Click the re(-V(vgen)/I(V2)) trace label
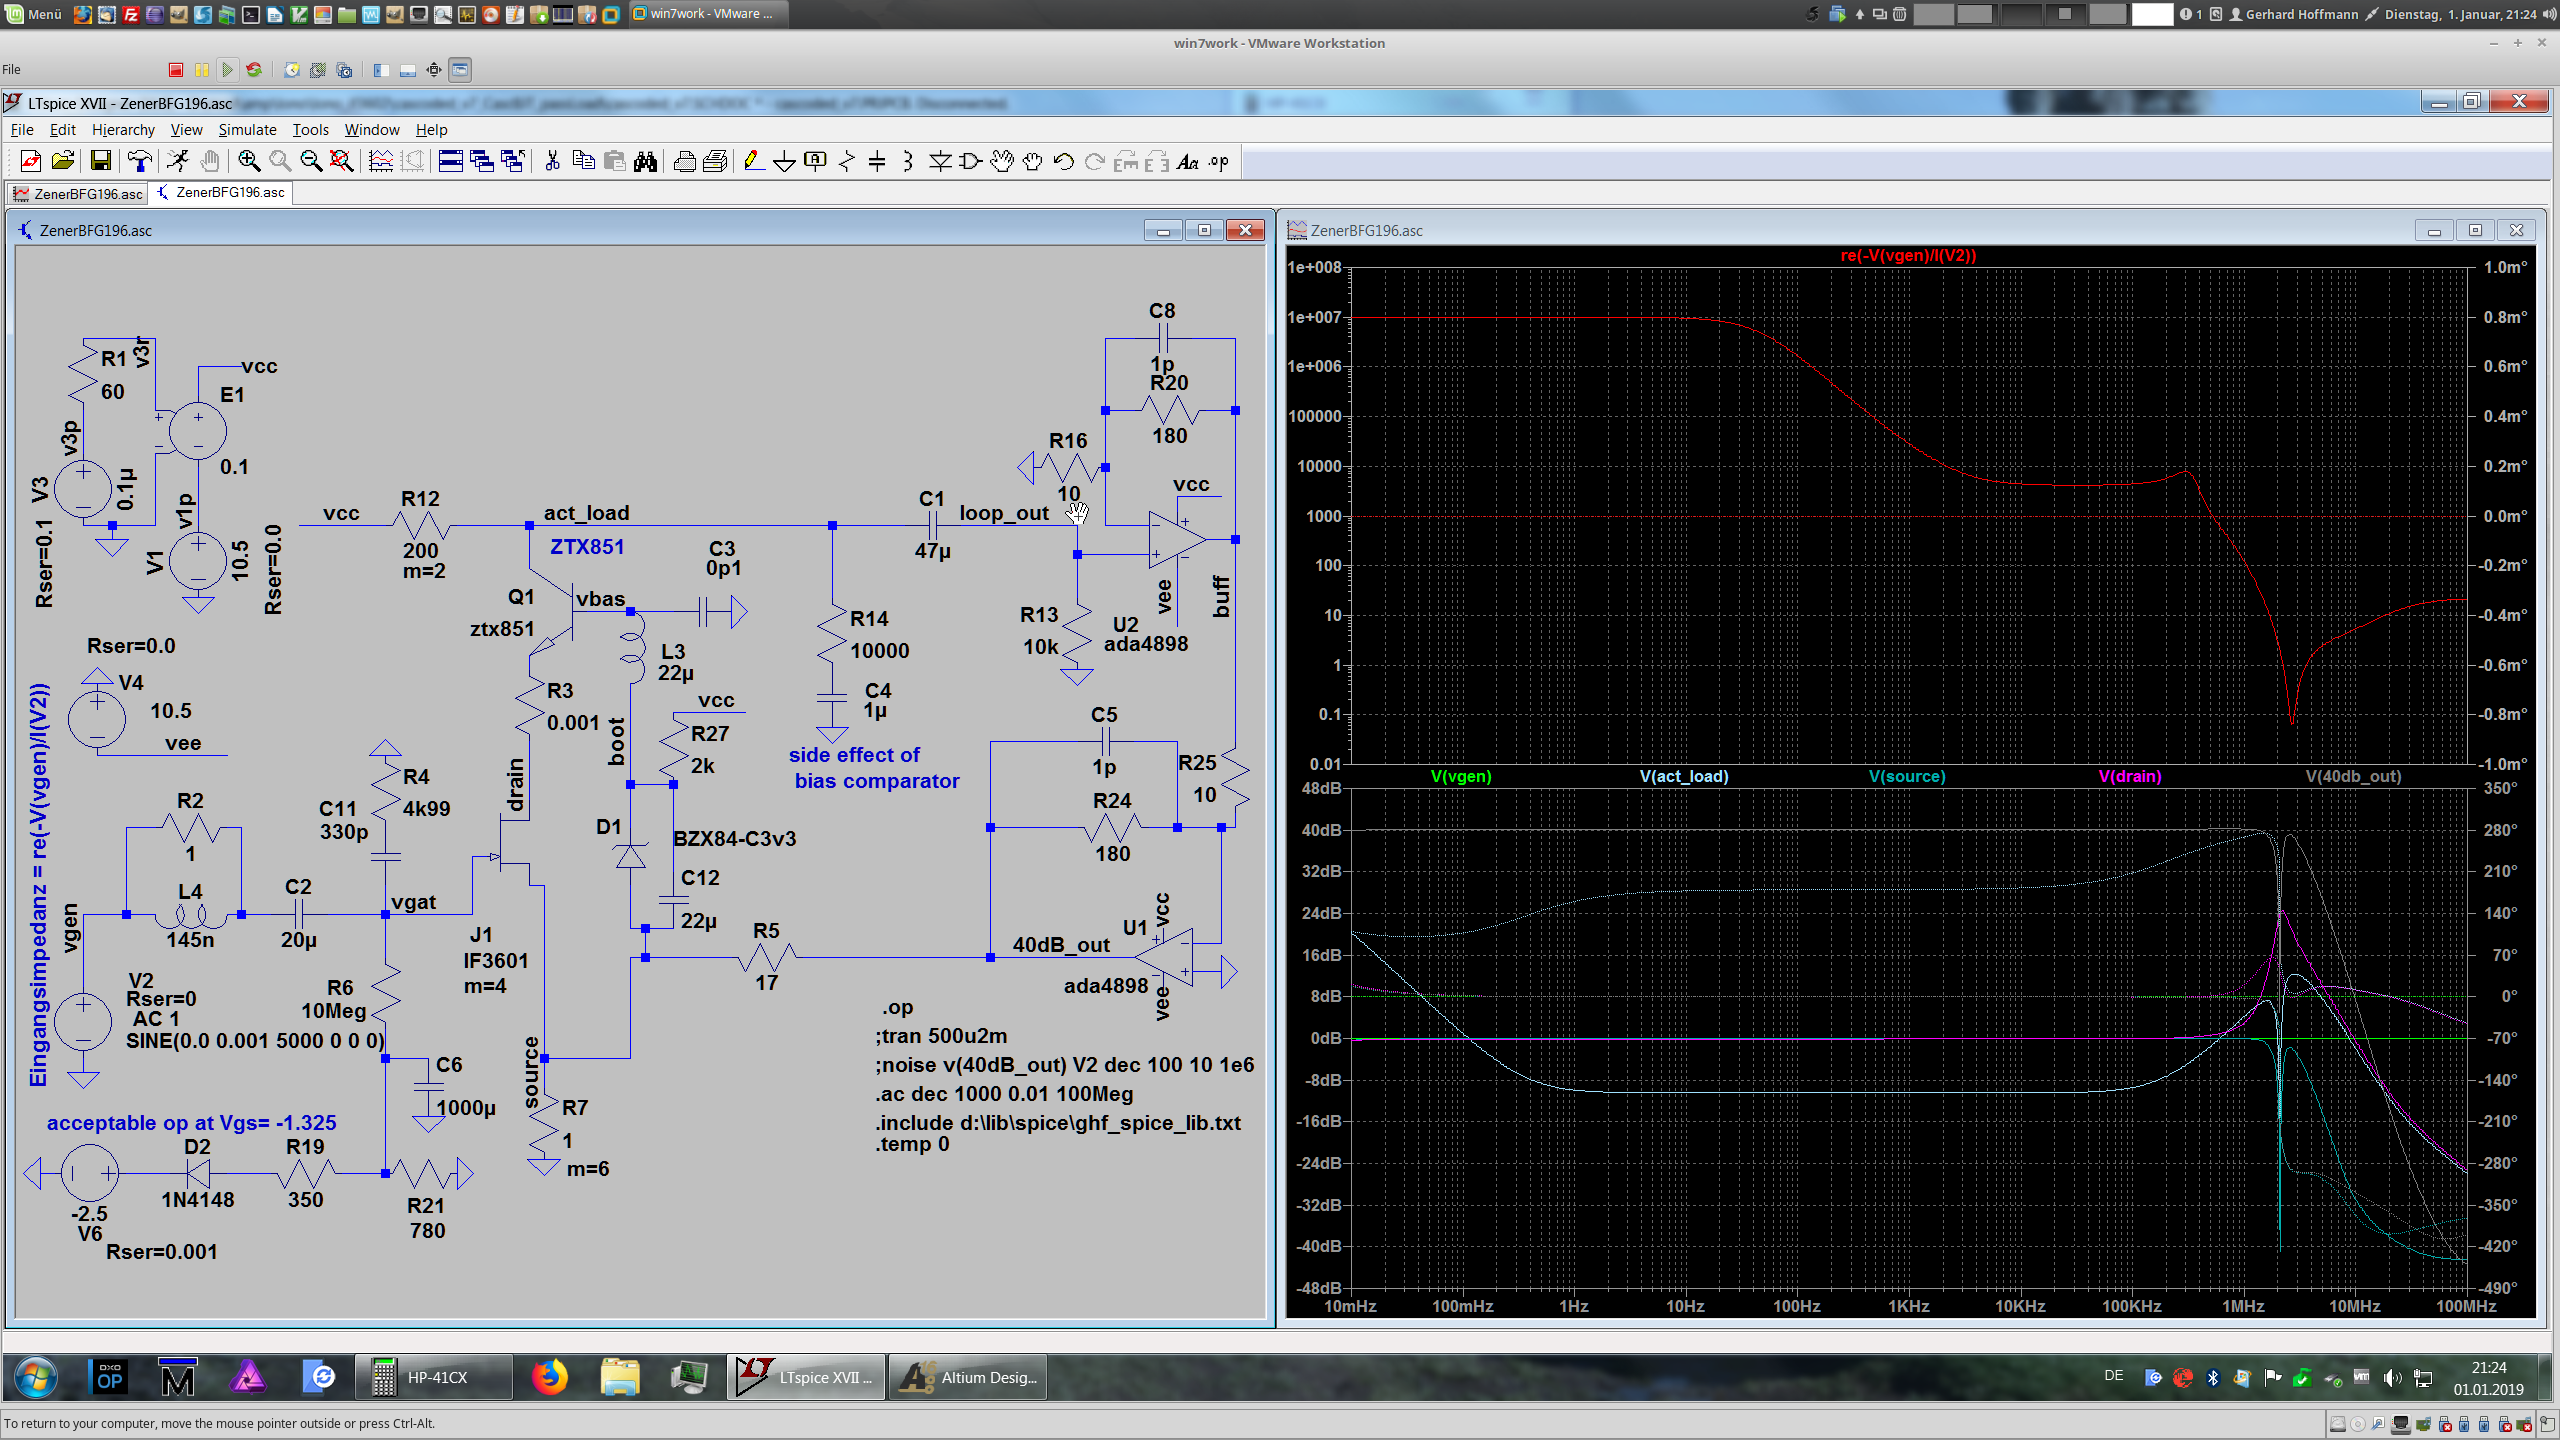The width and height of the screenshot is (2560, 1440). (1908, 255)
